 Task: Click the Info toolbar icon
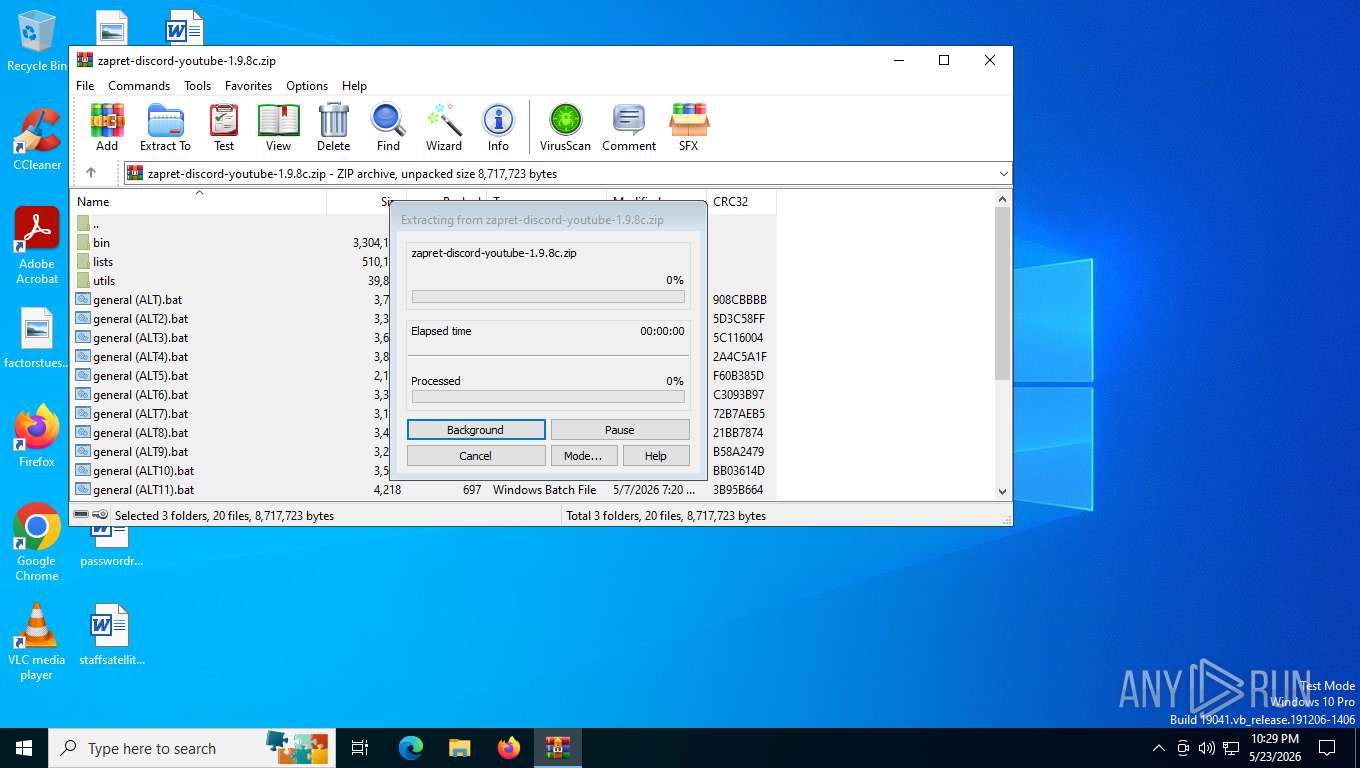[498, 127]
